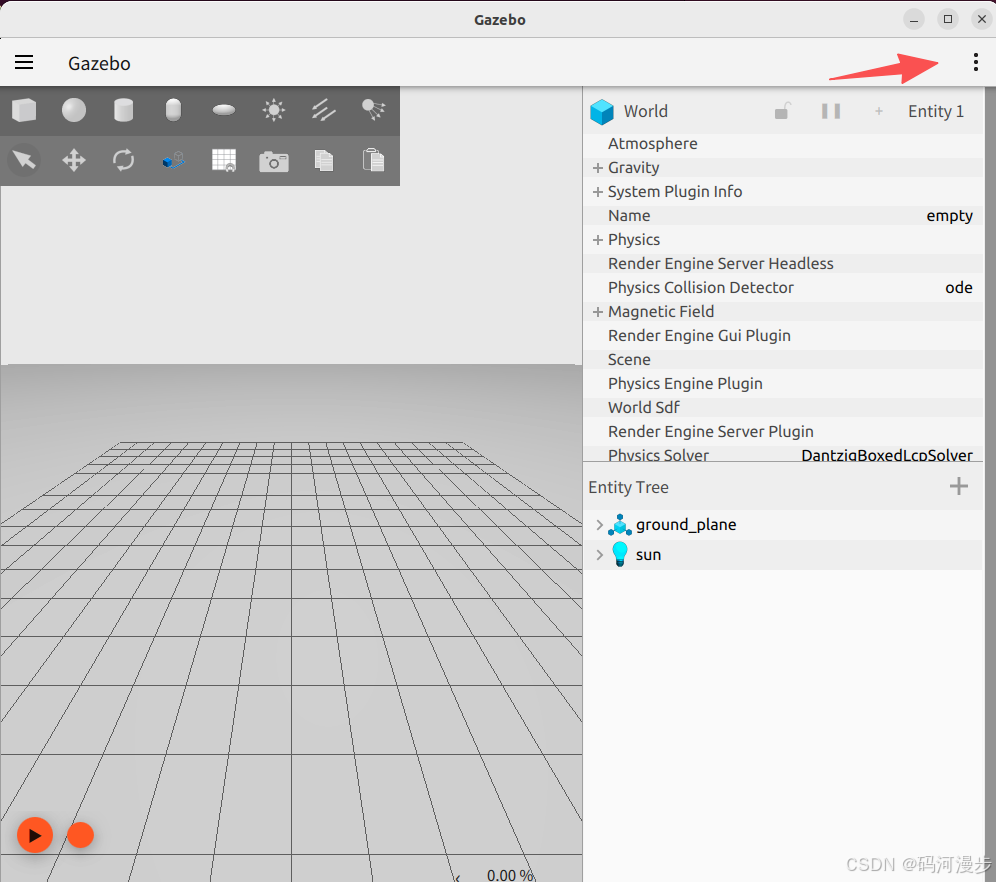Expand the sun tree node

(x=599, y=554)
